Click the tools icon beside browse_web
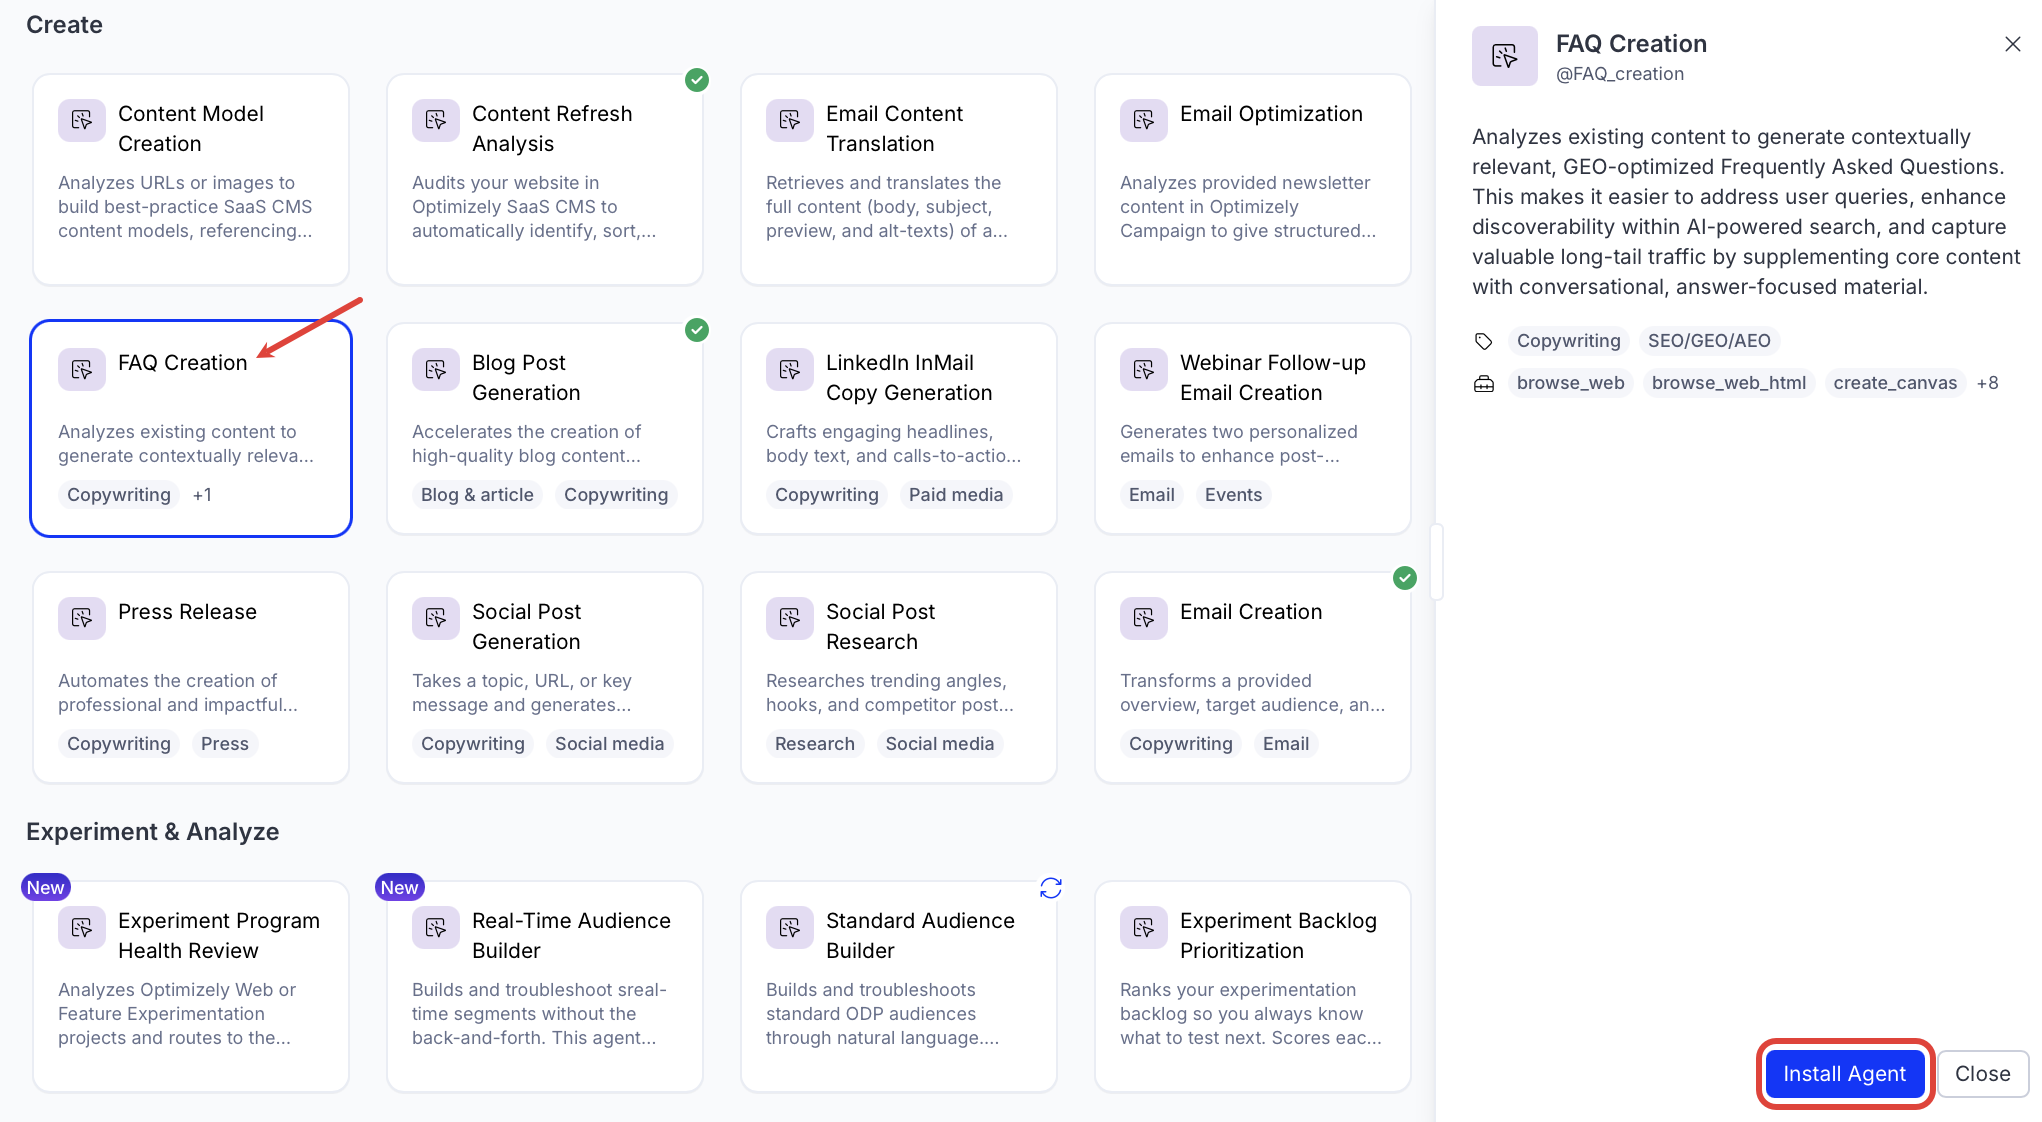This screenshot has width=2042, height=1122. pos(1484,383)
